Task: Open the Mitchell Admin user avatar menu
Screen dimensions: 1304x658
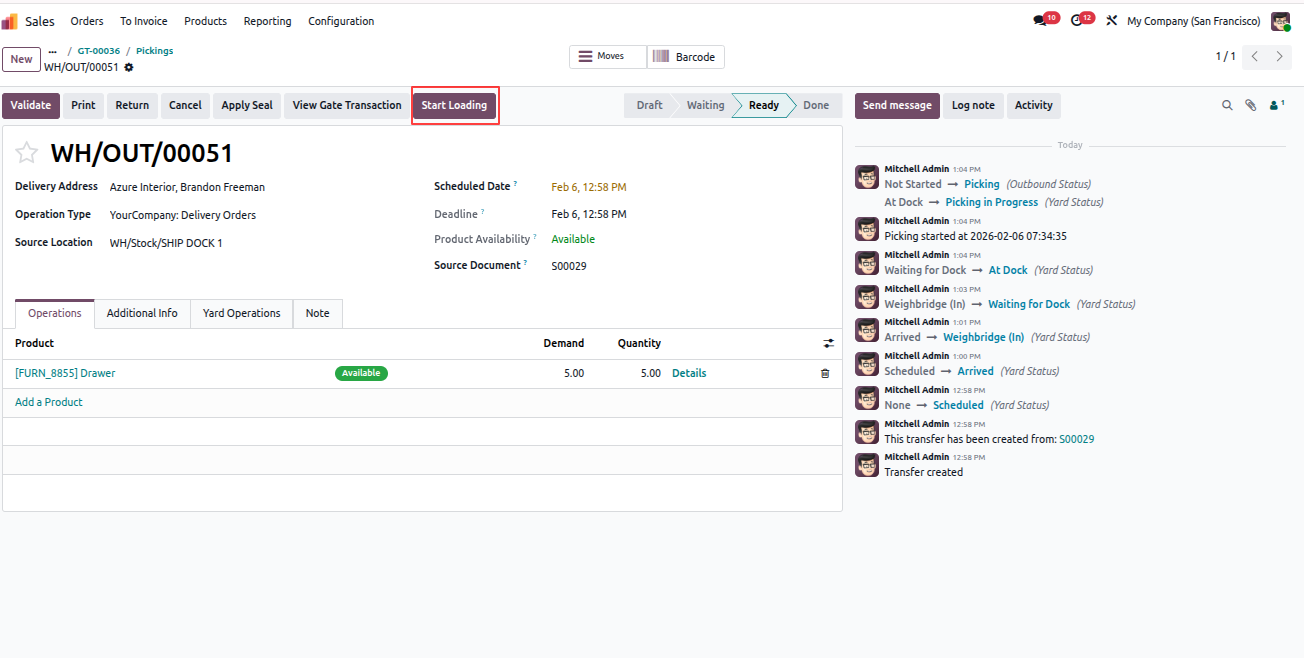Action: 1280,21
